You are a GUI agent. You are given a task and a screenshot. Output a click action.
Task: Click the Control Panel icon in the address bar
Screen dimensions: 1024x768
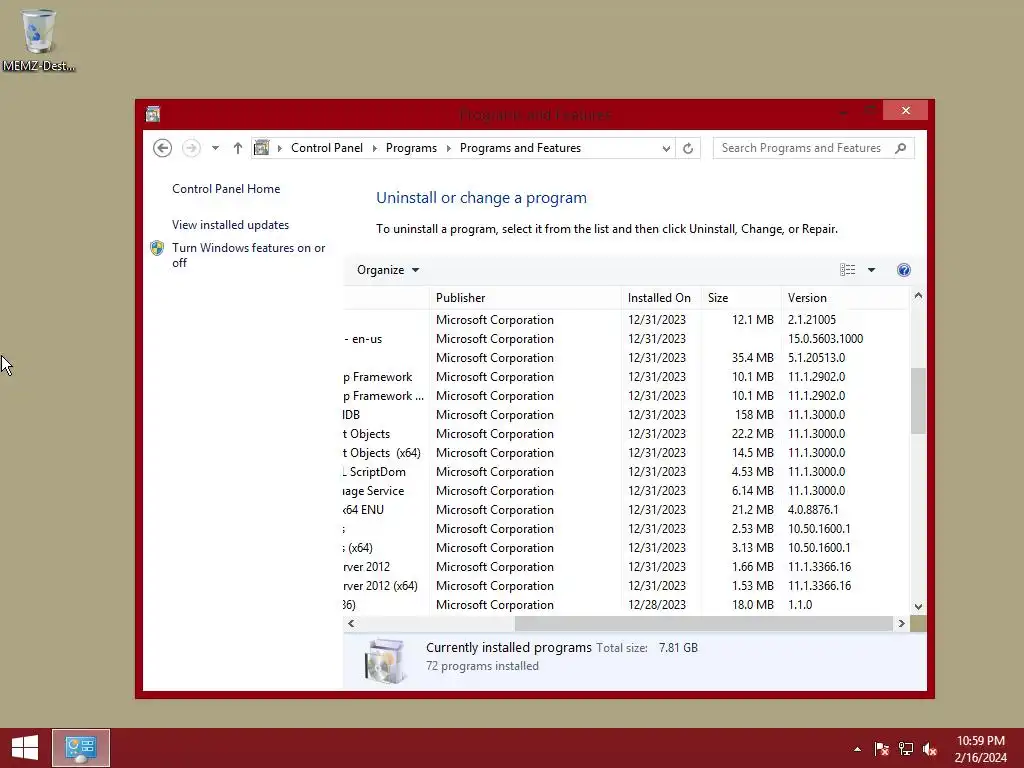pos(262,148)
